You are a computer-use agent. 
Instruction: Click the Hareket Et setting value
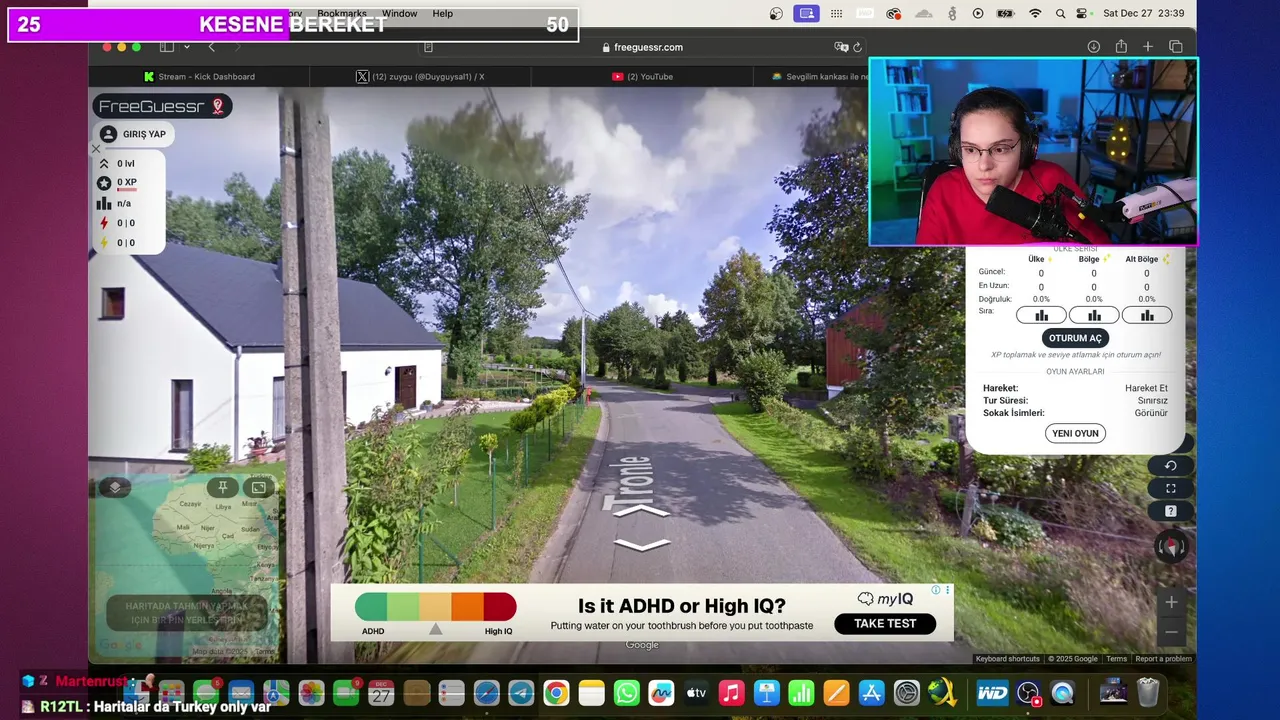pyautogui.click(x=1146, y=388)
